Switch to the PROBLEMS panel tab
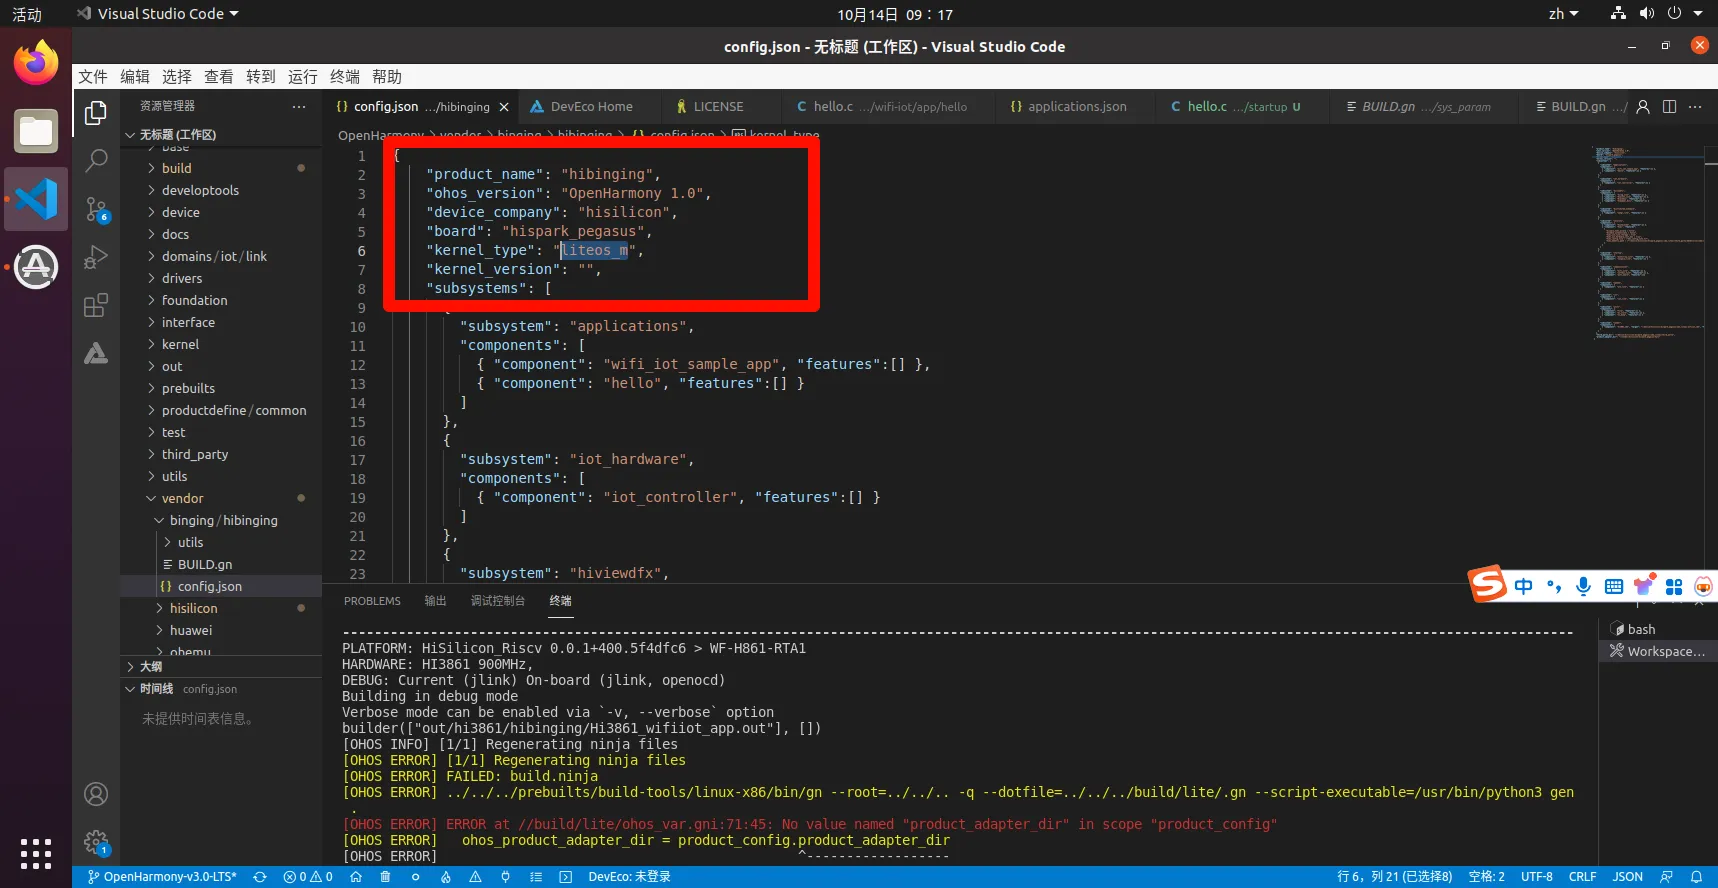 click(x=372, y=601)
